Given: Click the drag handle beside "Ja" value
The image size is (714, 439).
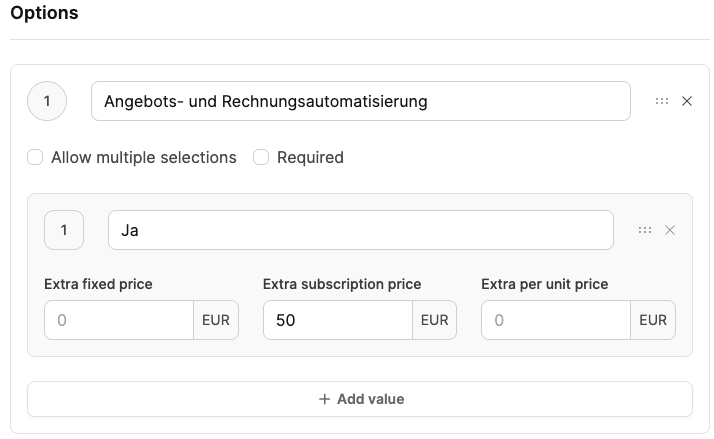Looking at the screenshot, I should (645, 230).
